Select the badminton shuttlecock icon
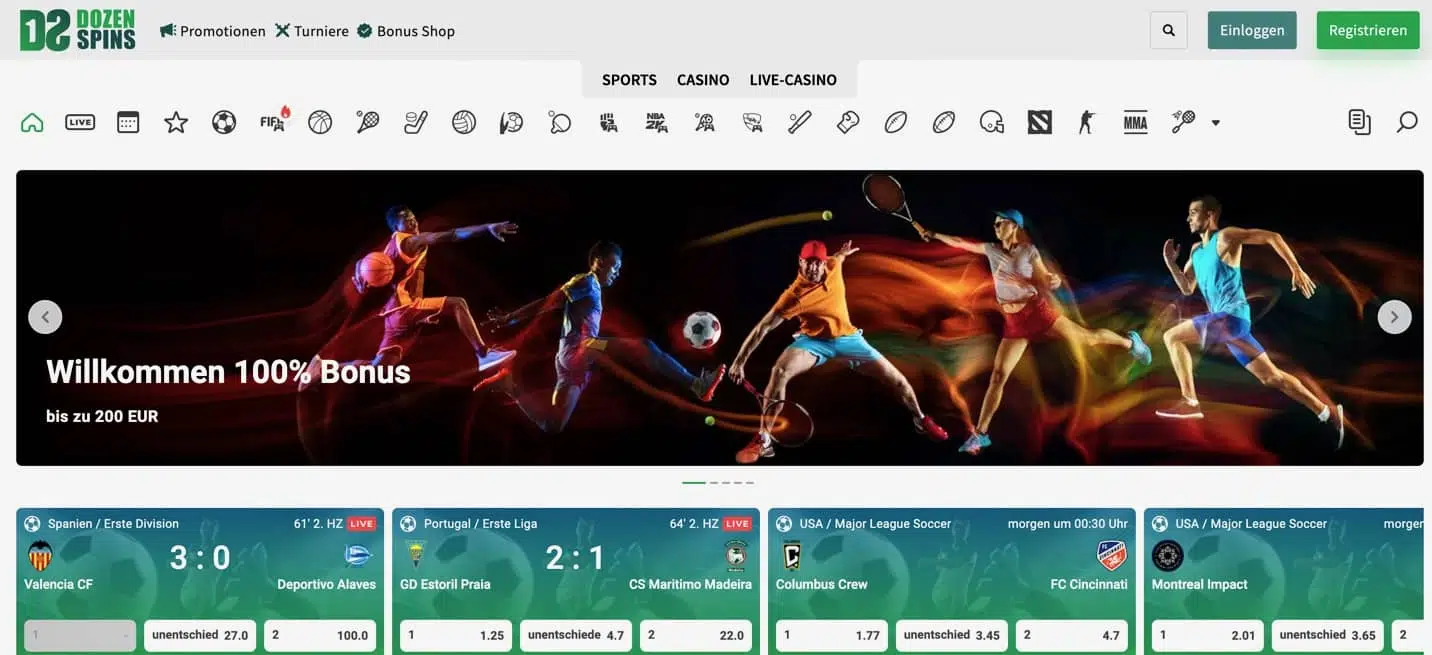The image size is (1432, 655). (1183, 122)
